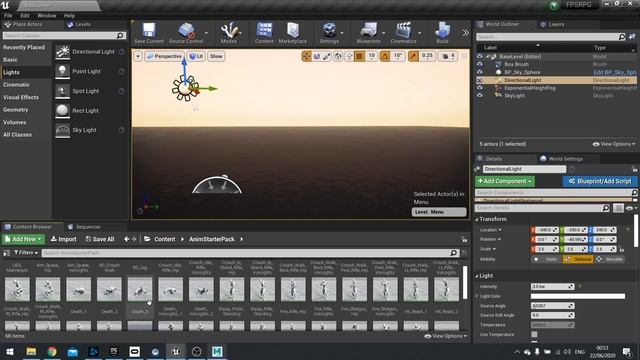
Task: Open the Add Component dropdown
Action: tap(505, 181)
